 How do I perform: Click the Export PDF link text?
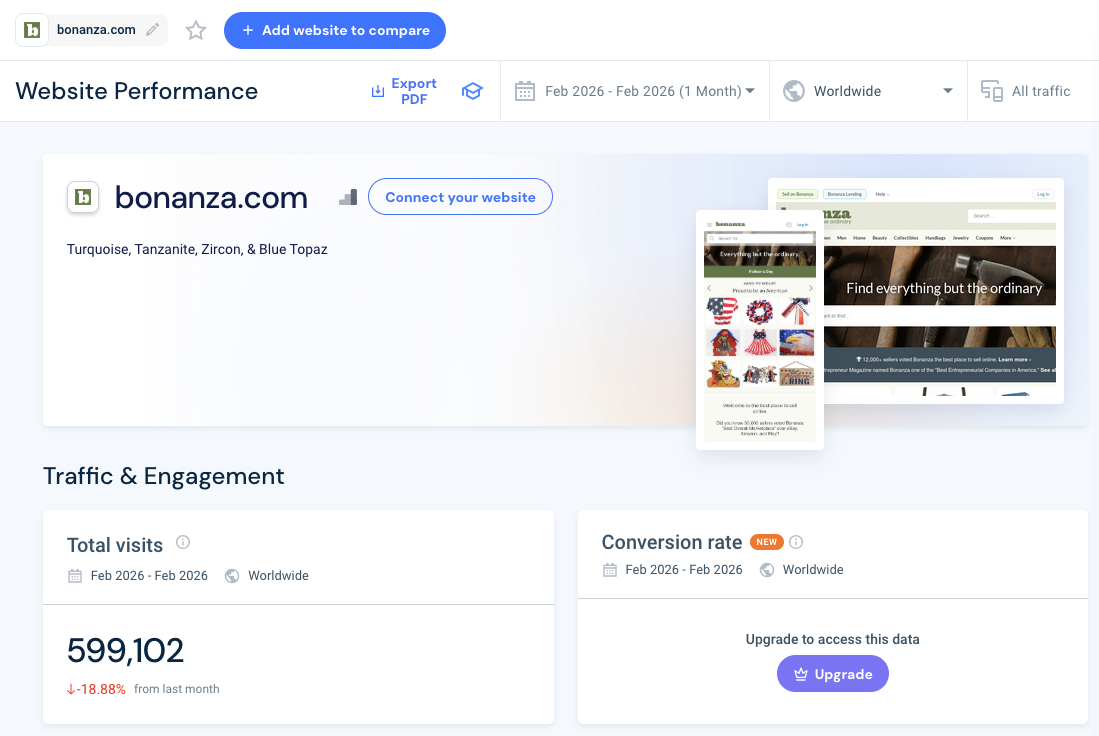pyautogui.click(x=414, y=90)
